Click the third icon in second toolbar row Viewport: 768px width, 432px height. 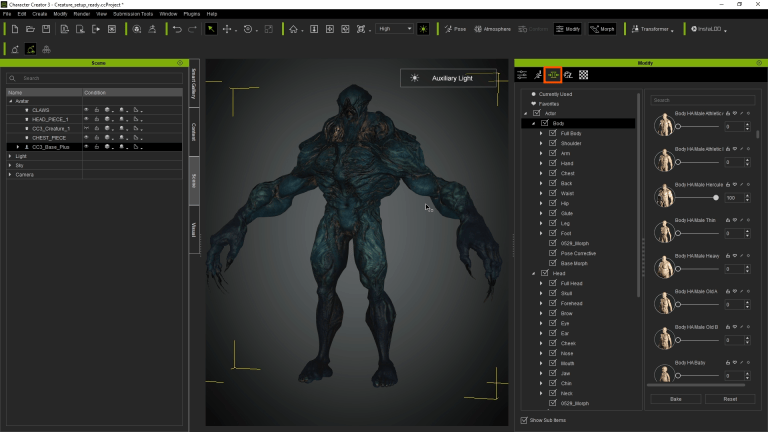pyautogui.click(x=46, y=49)
